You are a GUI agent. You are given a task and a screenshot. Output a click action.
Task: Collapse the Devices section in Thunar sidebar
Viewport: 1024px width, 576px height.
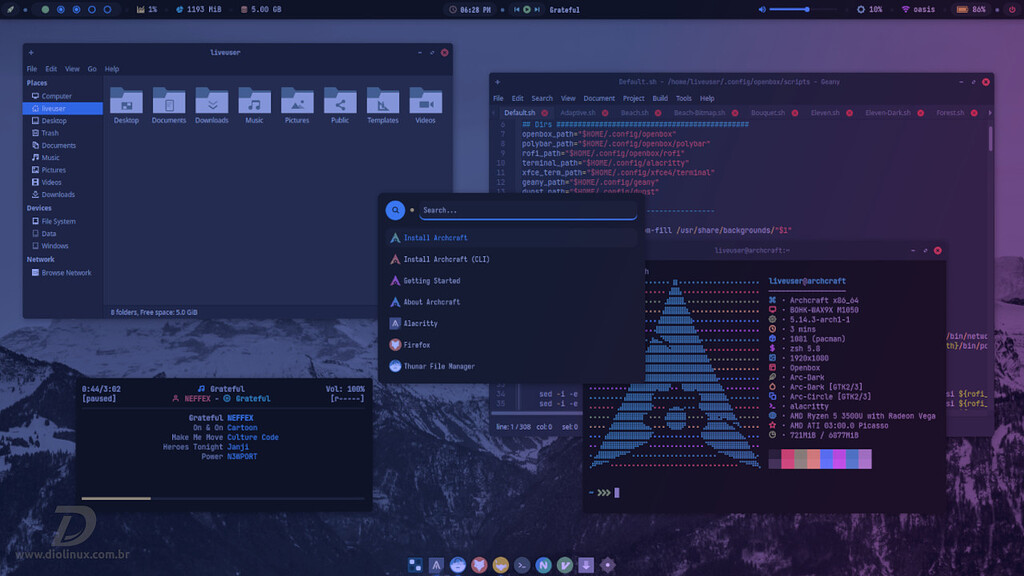point(40,207)
